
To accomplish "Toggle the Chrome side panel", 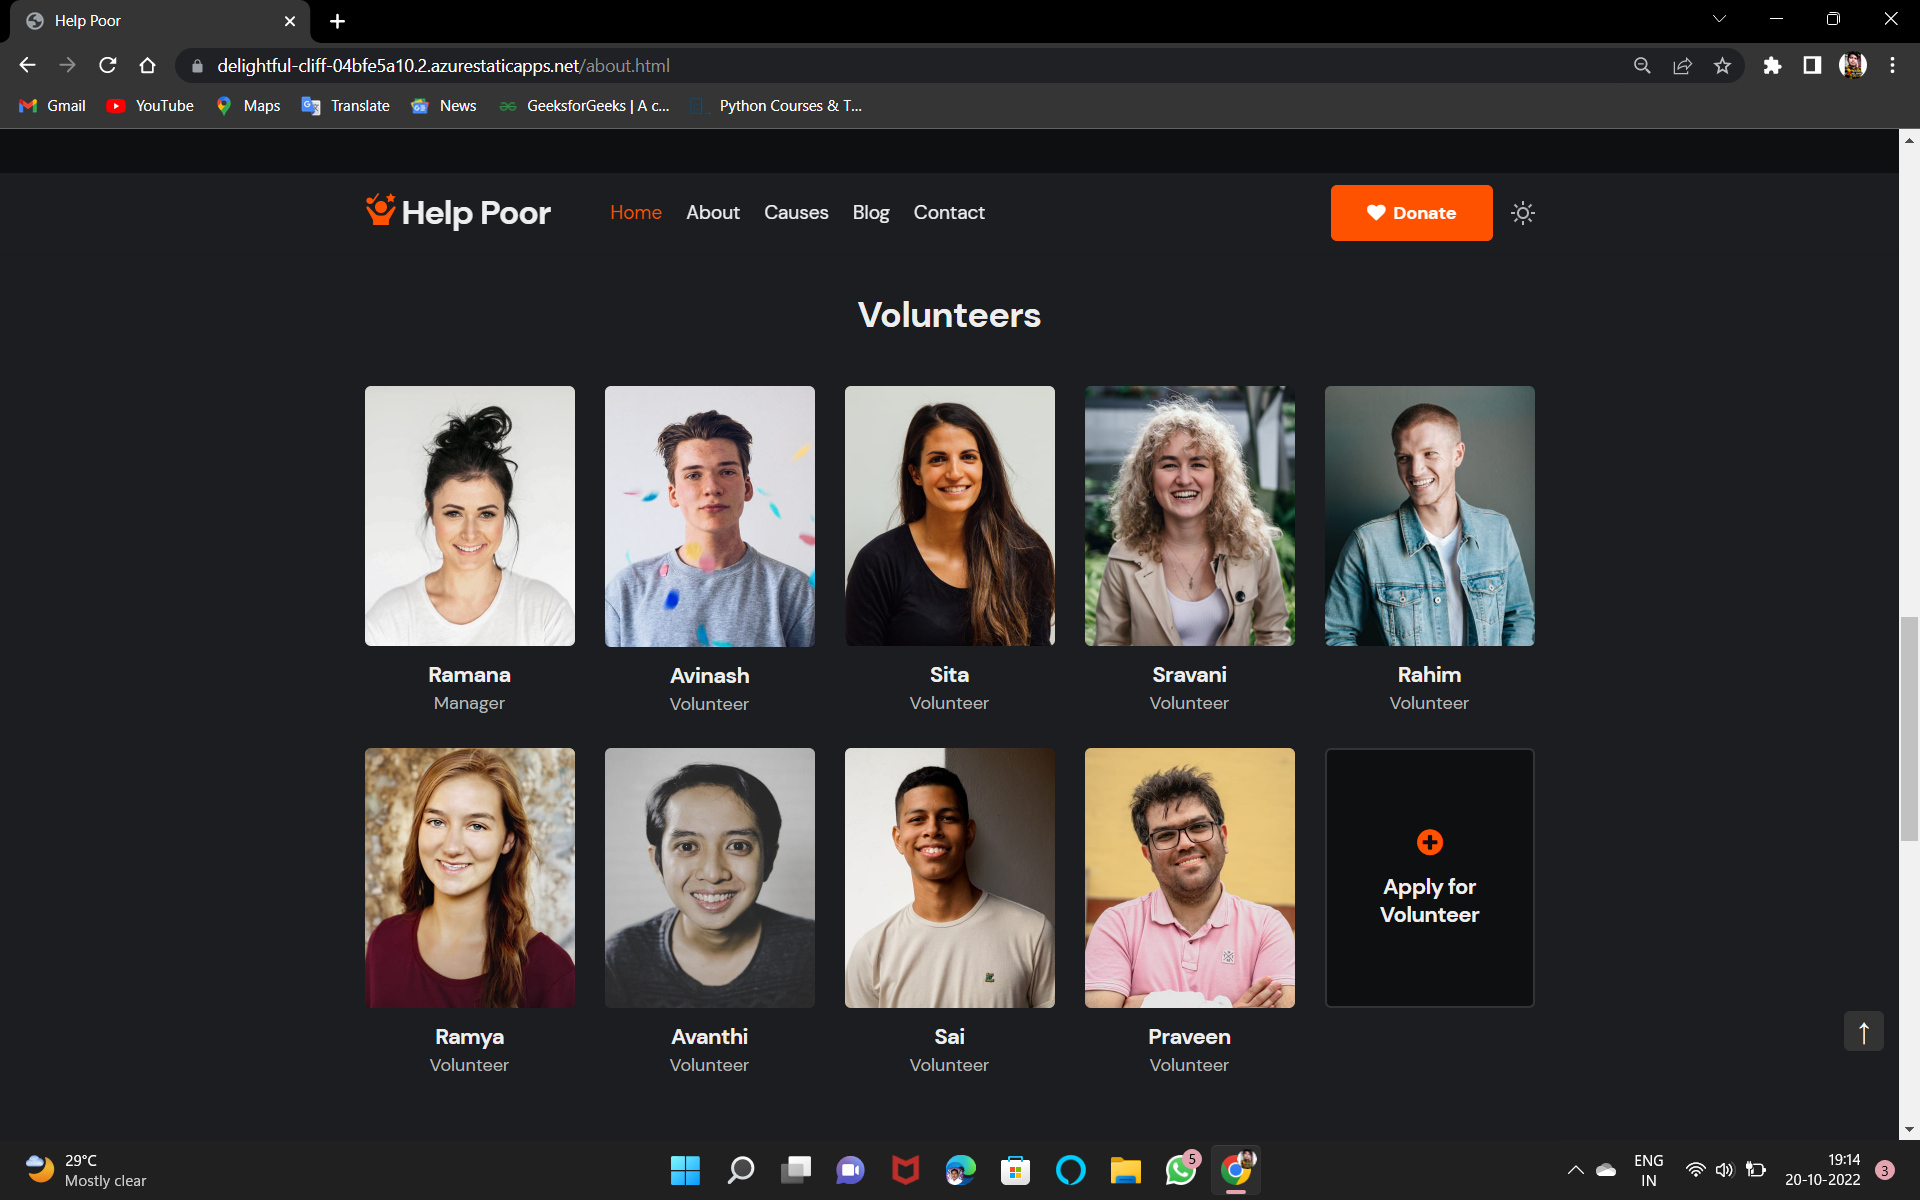I will (1811, 66).
